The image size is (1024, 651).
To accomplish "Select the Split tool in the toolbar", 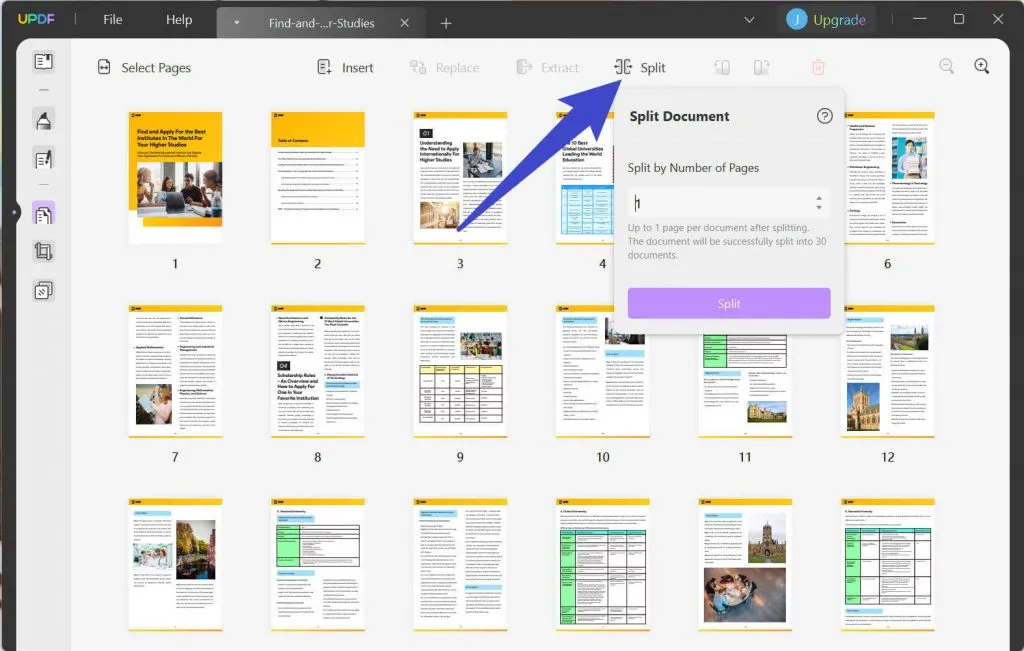I will point(640,67).
